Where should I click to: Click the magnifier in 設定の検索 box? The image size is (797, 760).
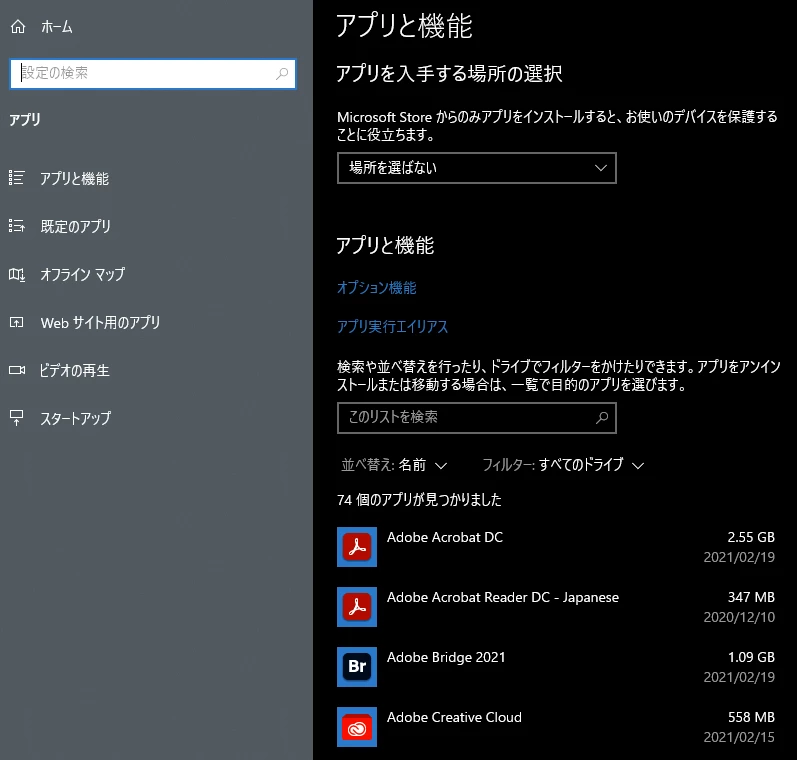[282, 74]
